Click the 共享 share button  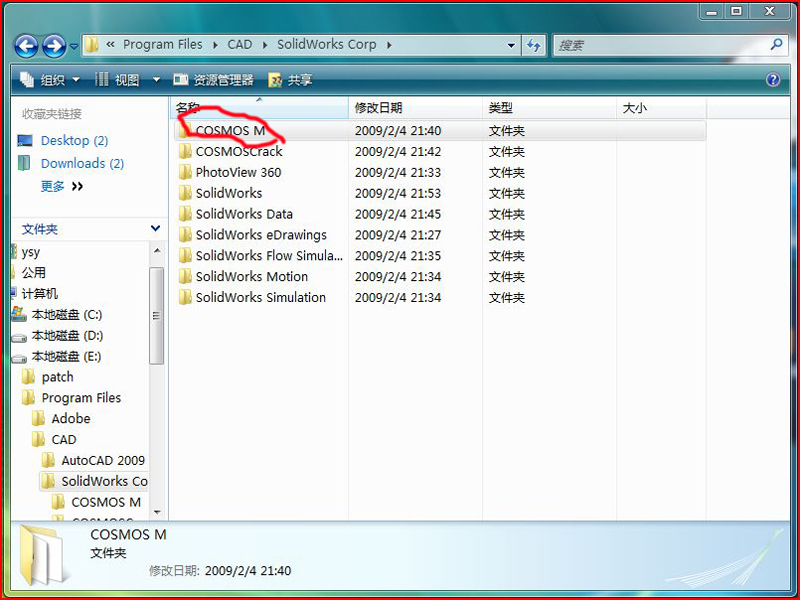tap(290, 80)
